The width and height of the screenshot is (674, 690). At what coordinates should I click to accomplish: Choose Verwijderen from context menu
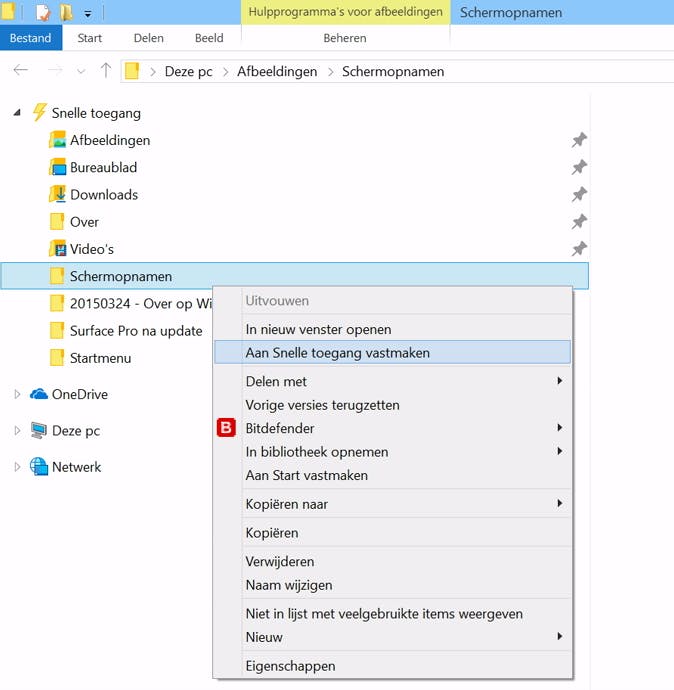392,562
